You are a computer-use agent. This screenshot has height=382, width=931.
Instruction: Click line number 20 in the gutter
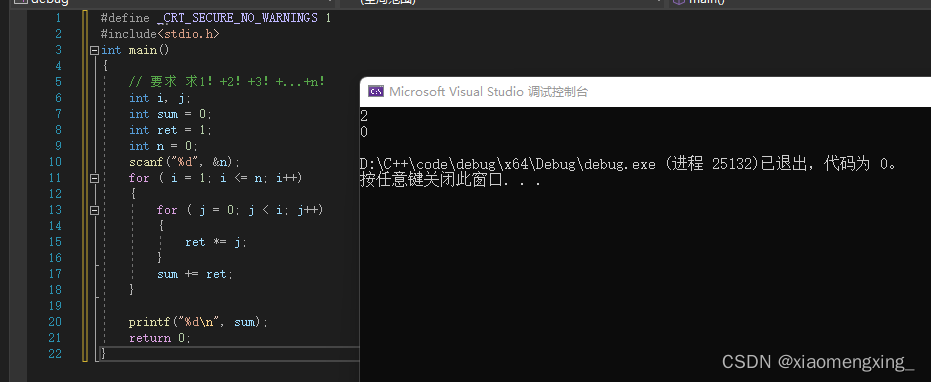(55, 322)
